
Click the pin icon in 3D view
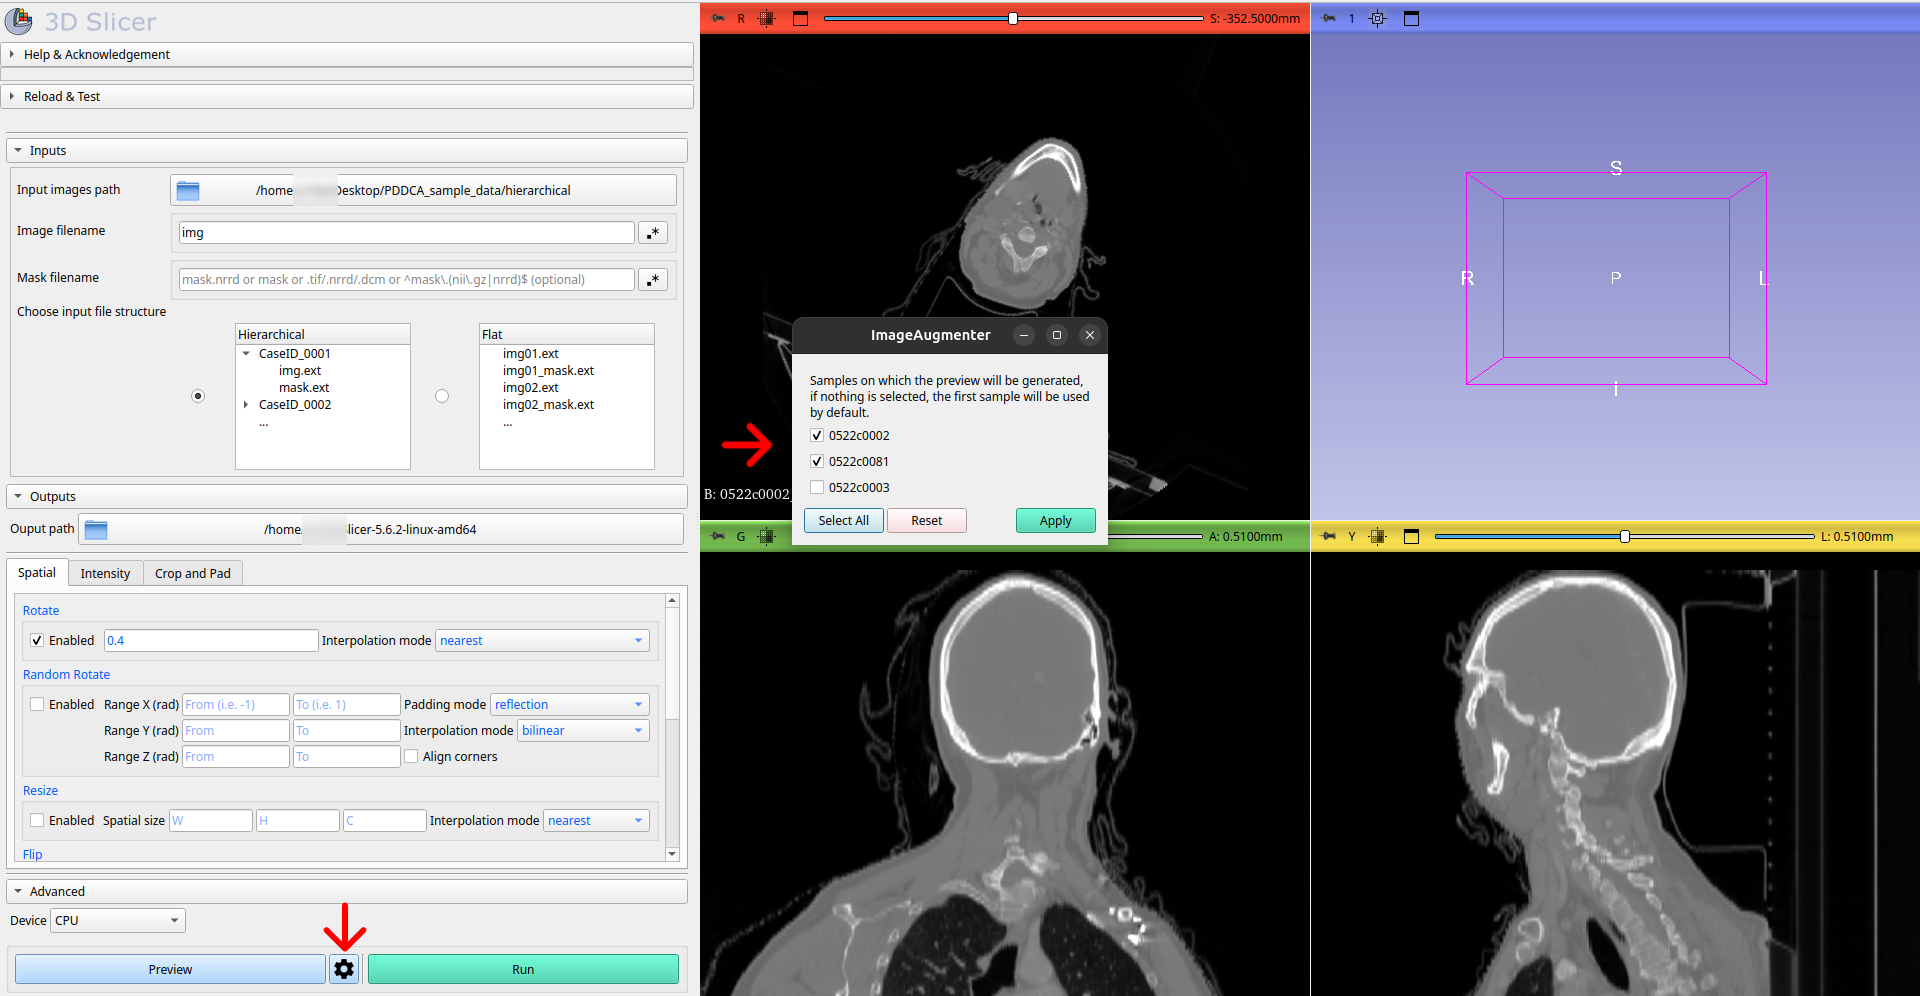(x=1329, y=18)
